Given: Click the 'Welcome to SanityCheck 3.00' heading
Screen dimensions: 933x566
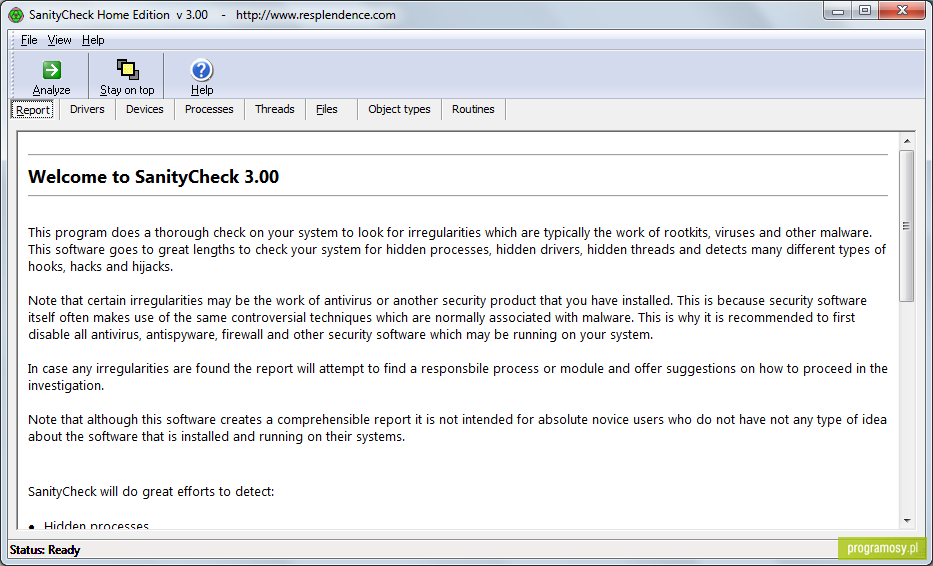Looking at the screenshot, I should pos(154,177).
